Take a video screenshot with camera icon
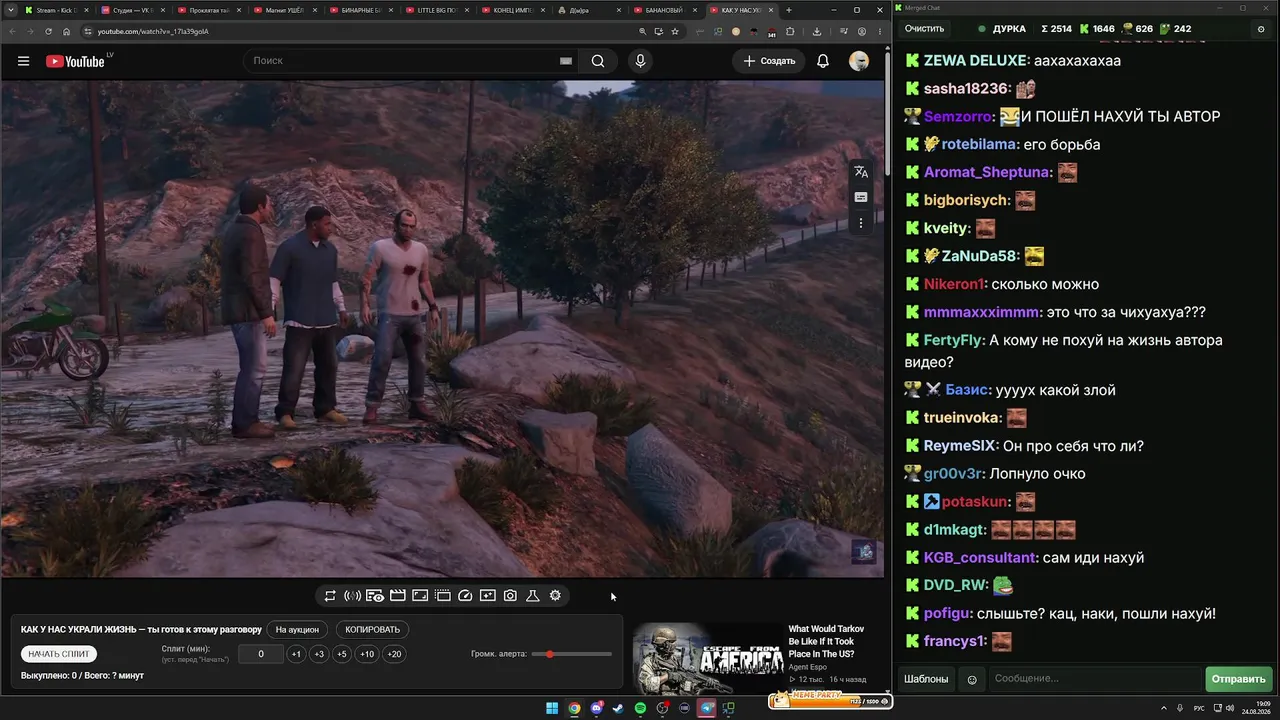 510,596
